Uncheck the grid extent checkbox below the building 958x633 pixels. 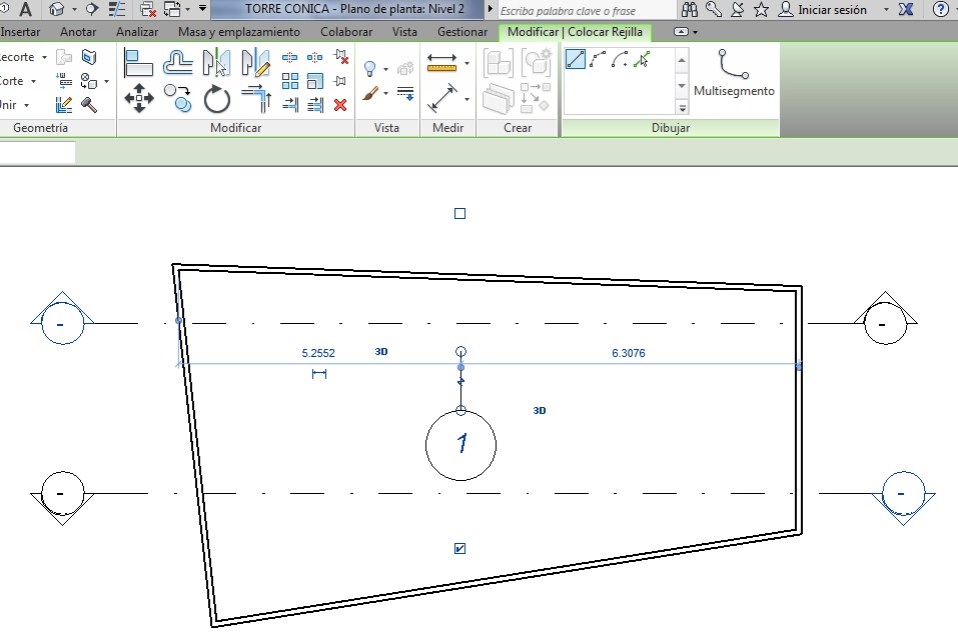point(461,547)
